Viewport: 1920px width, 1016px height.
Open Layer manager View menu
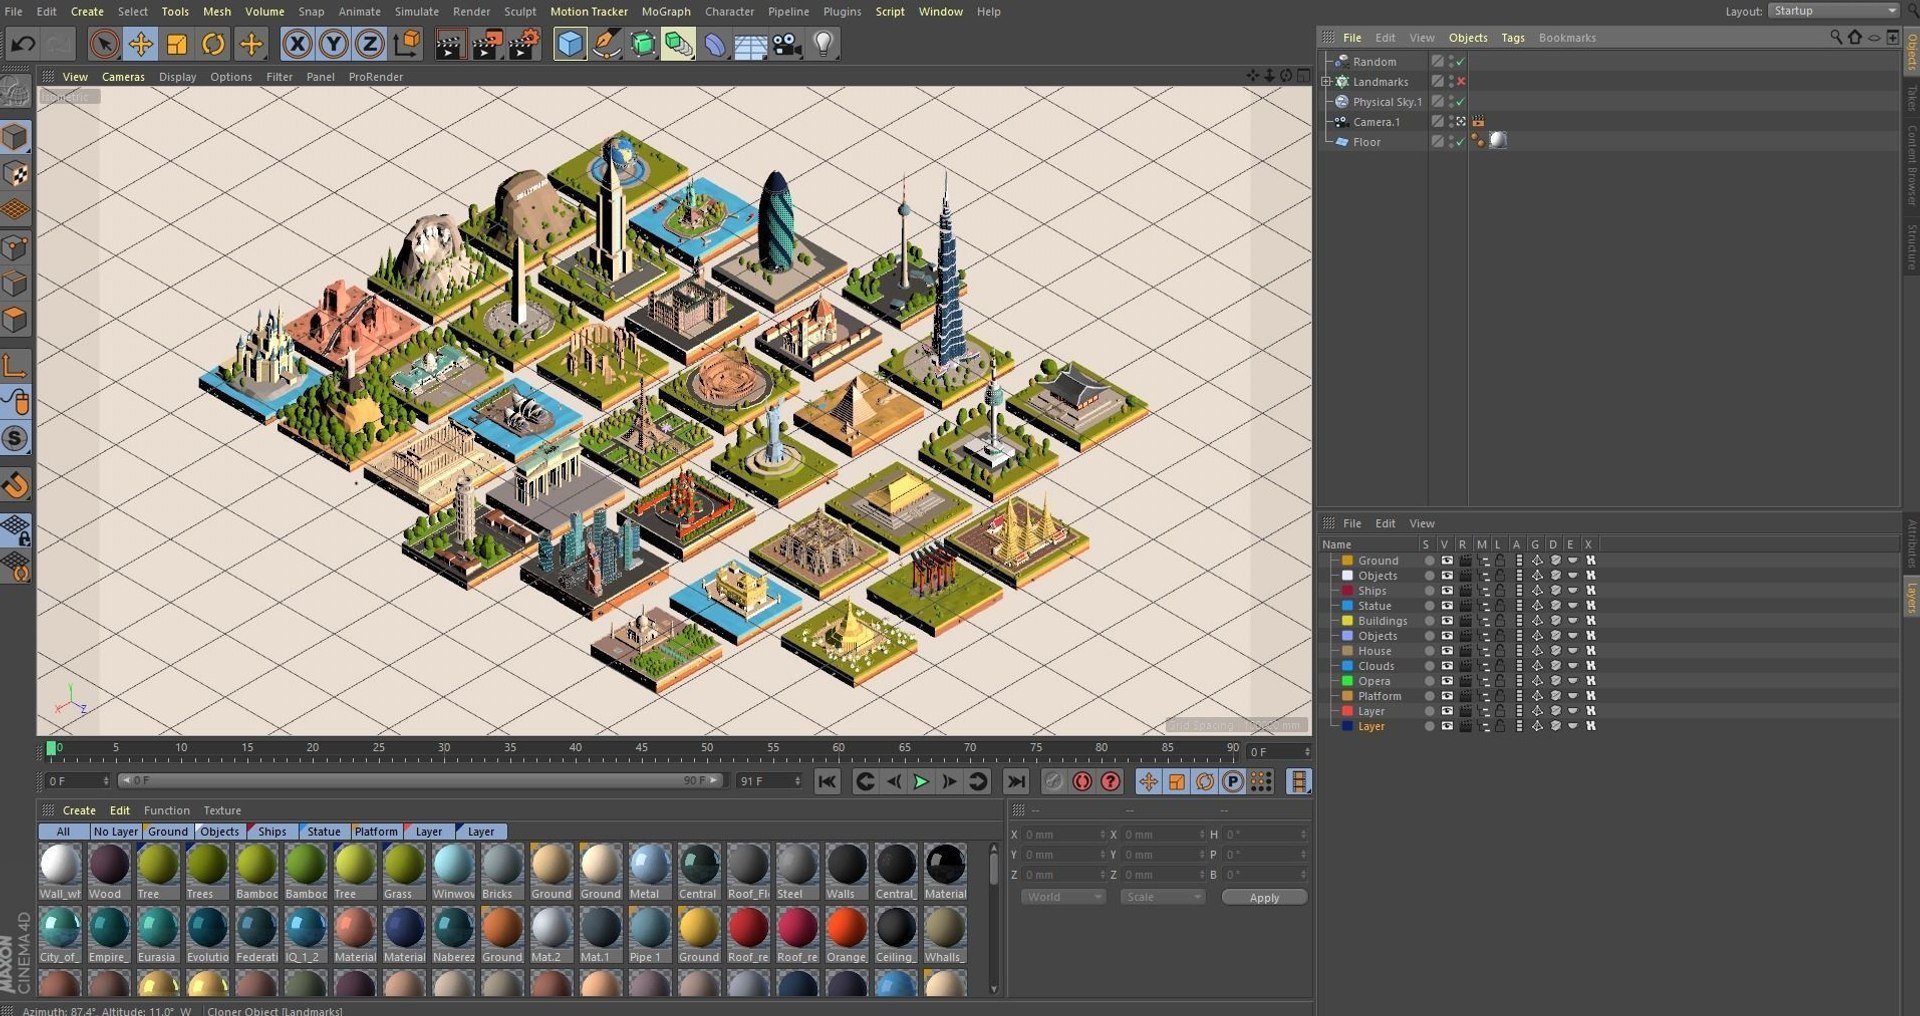tap(1421, 524)
